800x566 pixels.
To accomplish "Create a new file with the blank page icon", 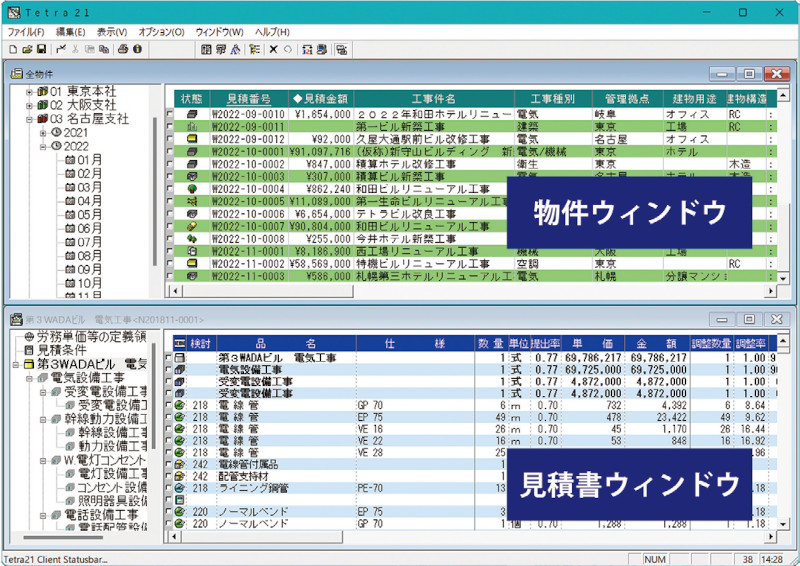I will click(x=13, y=50).
